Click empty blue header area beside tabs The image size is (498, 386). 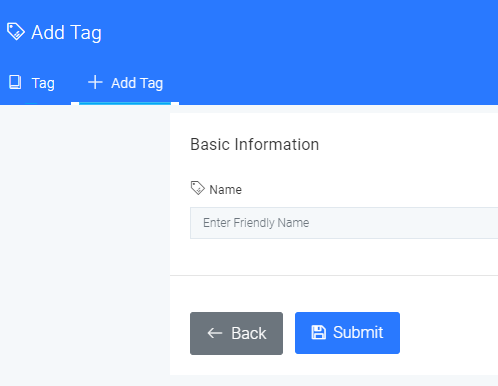pyautogui.click(x=333, y=83)
